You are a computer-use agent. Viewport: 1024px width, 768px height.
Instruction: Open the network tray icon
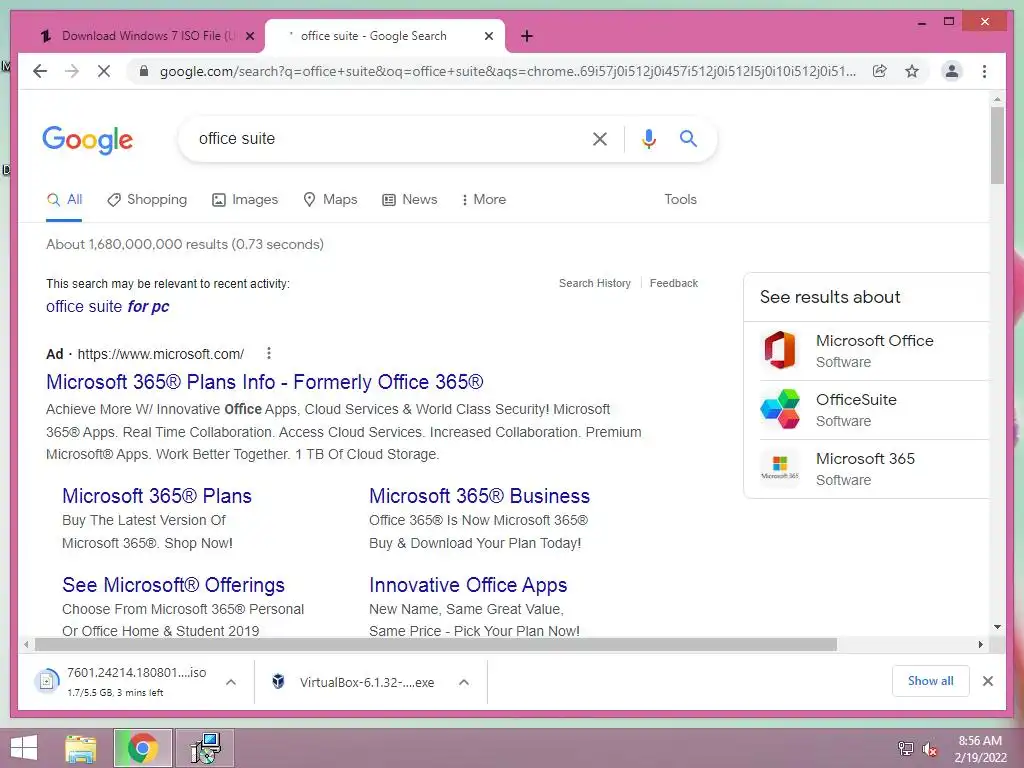pos(905,749)
